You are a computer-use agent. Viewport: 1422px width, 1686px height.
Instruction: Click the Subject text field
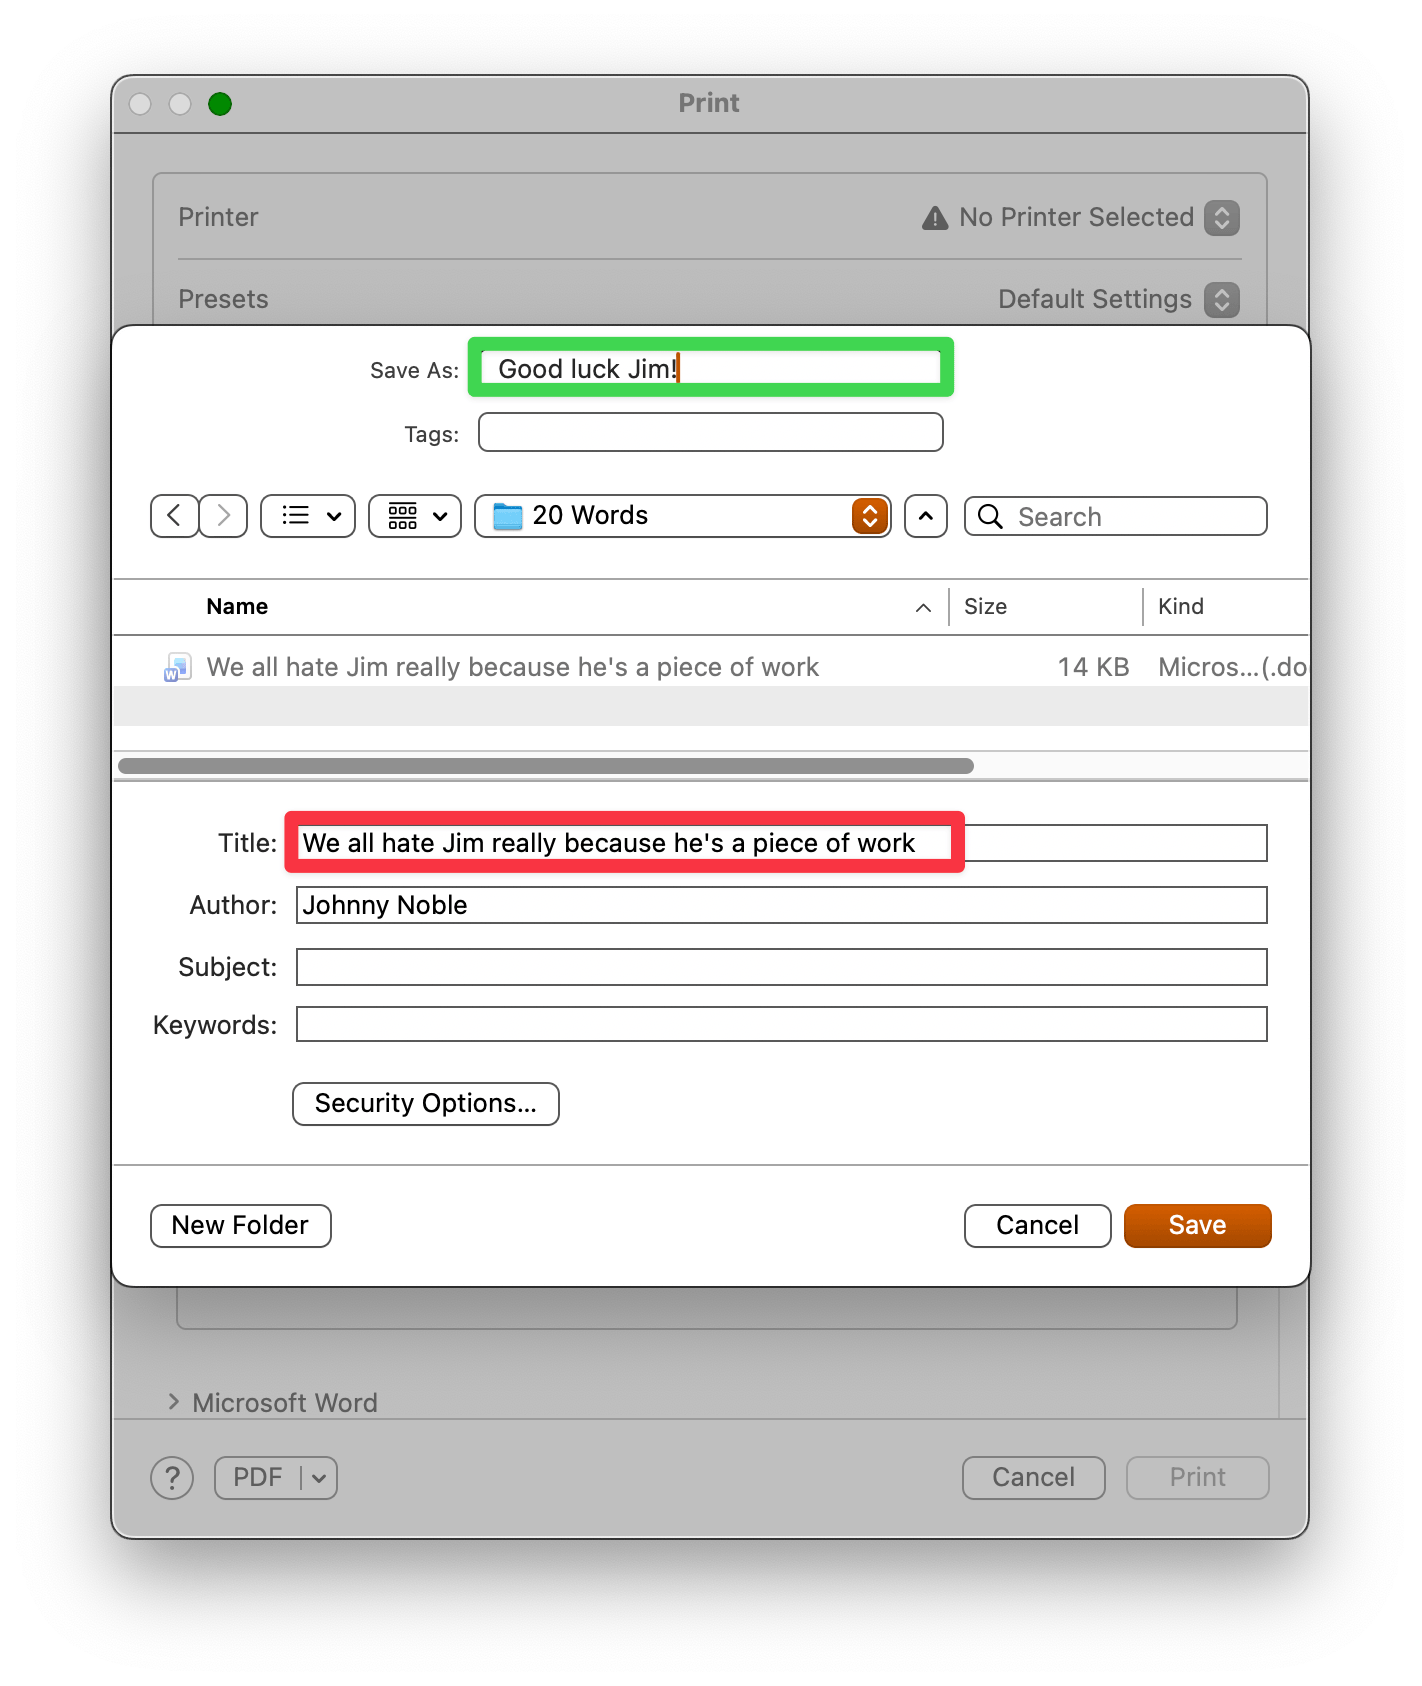click(782, 967)
